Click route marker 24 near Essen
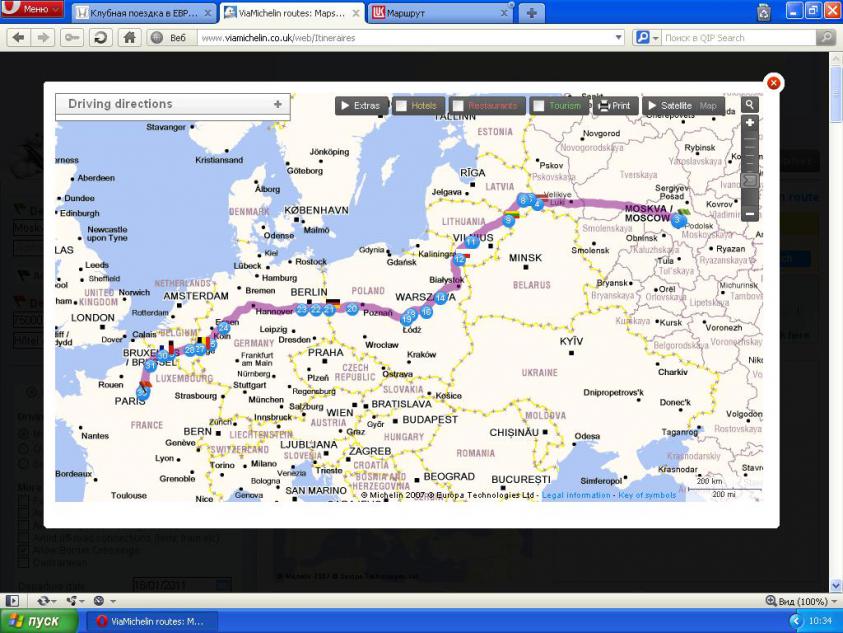Screen dimensions: 843x633 point(224,328)
